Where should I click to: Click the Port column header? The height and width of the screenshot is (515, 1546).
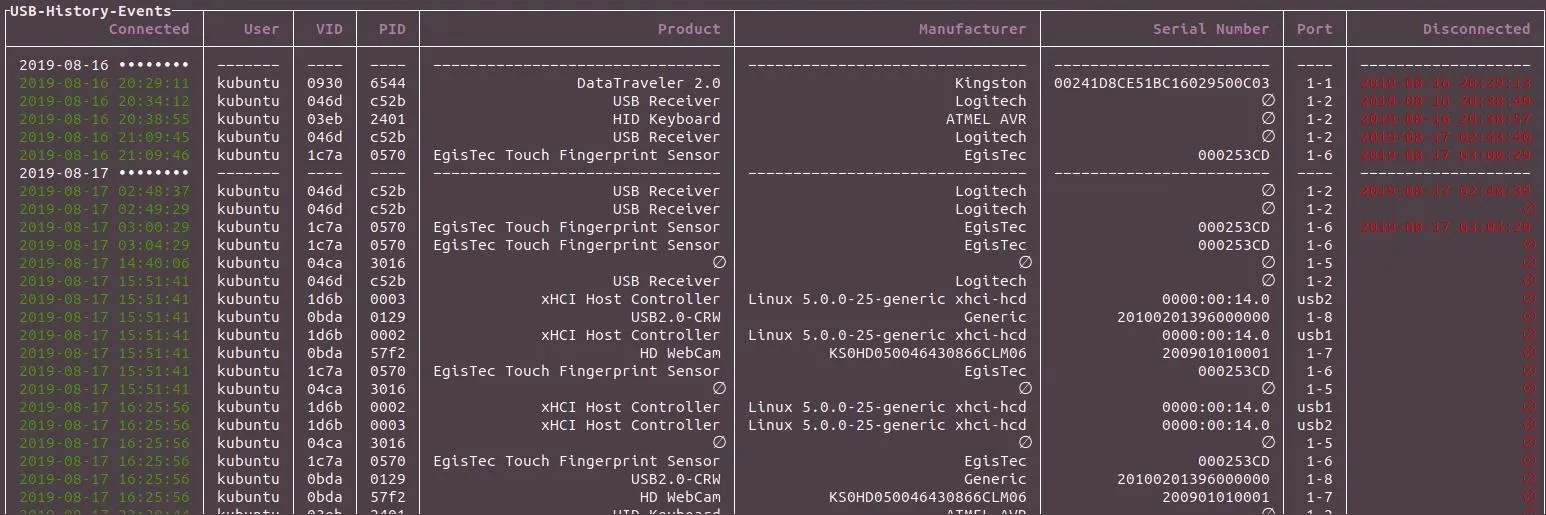coord(1314,29)
